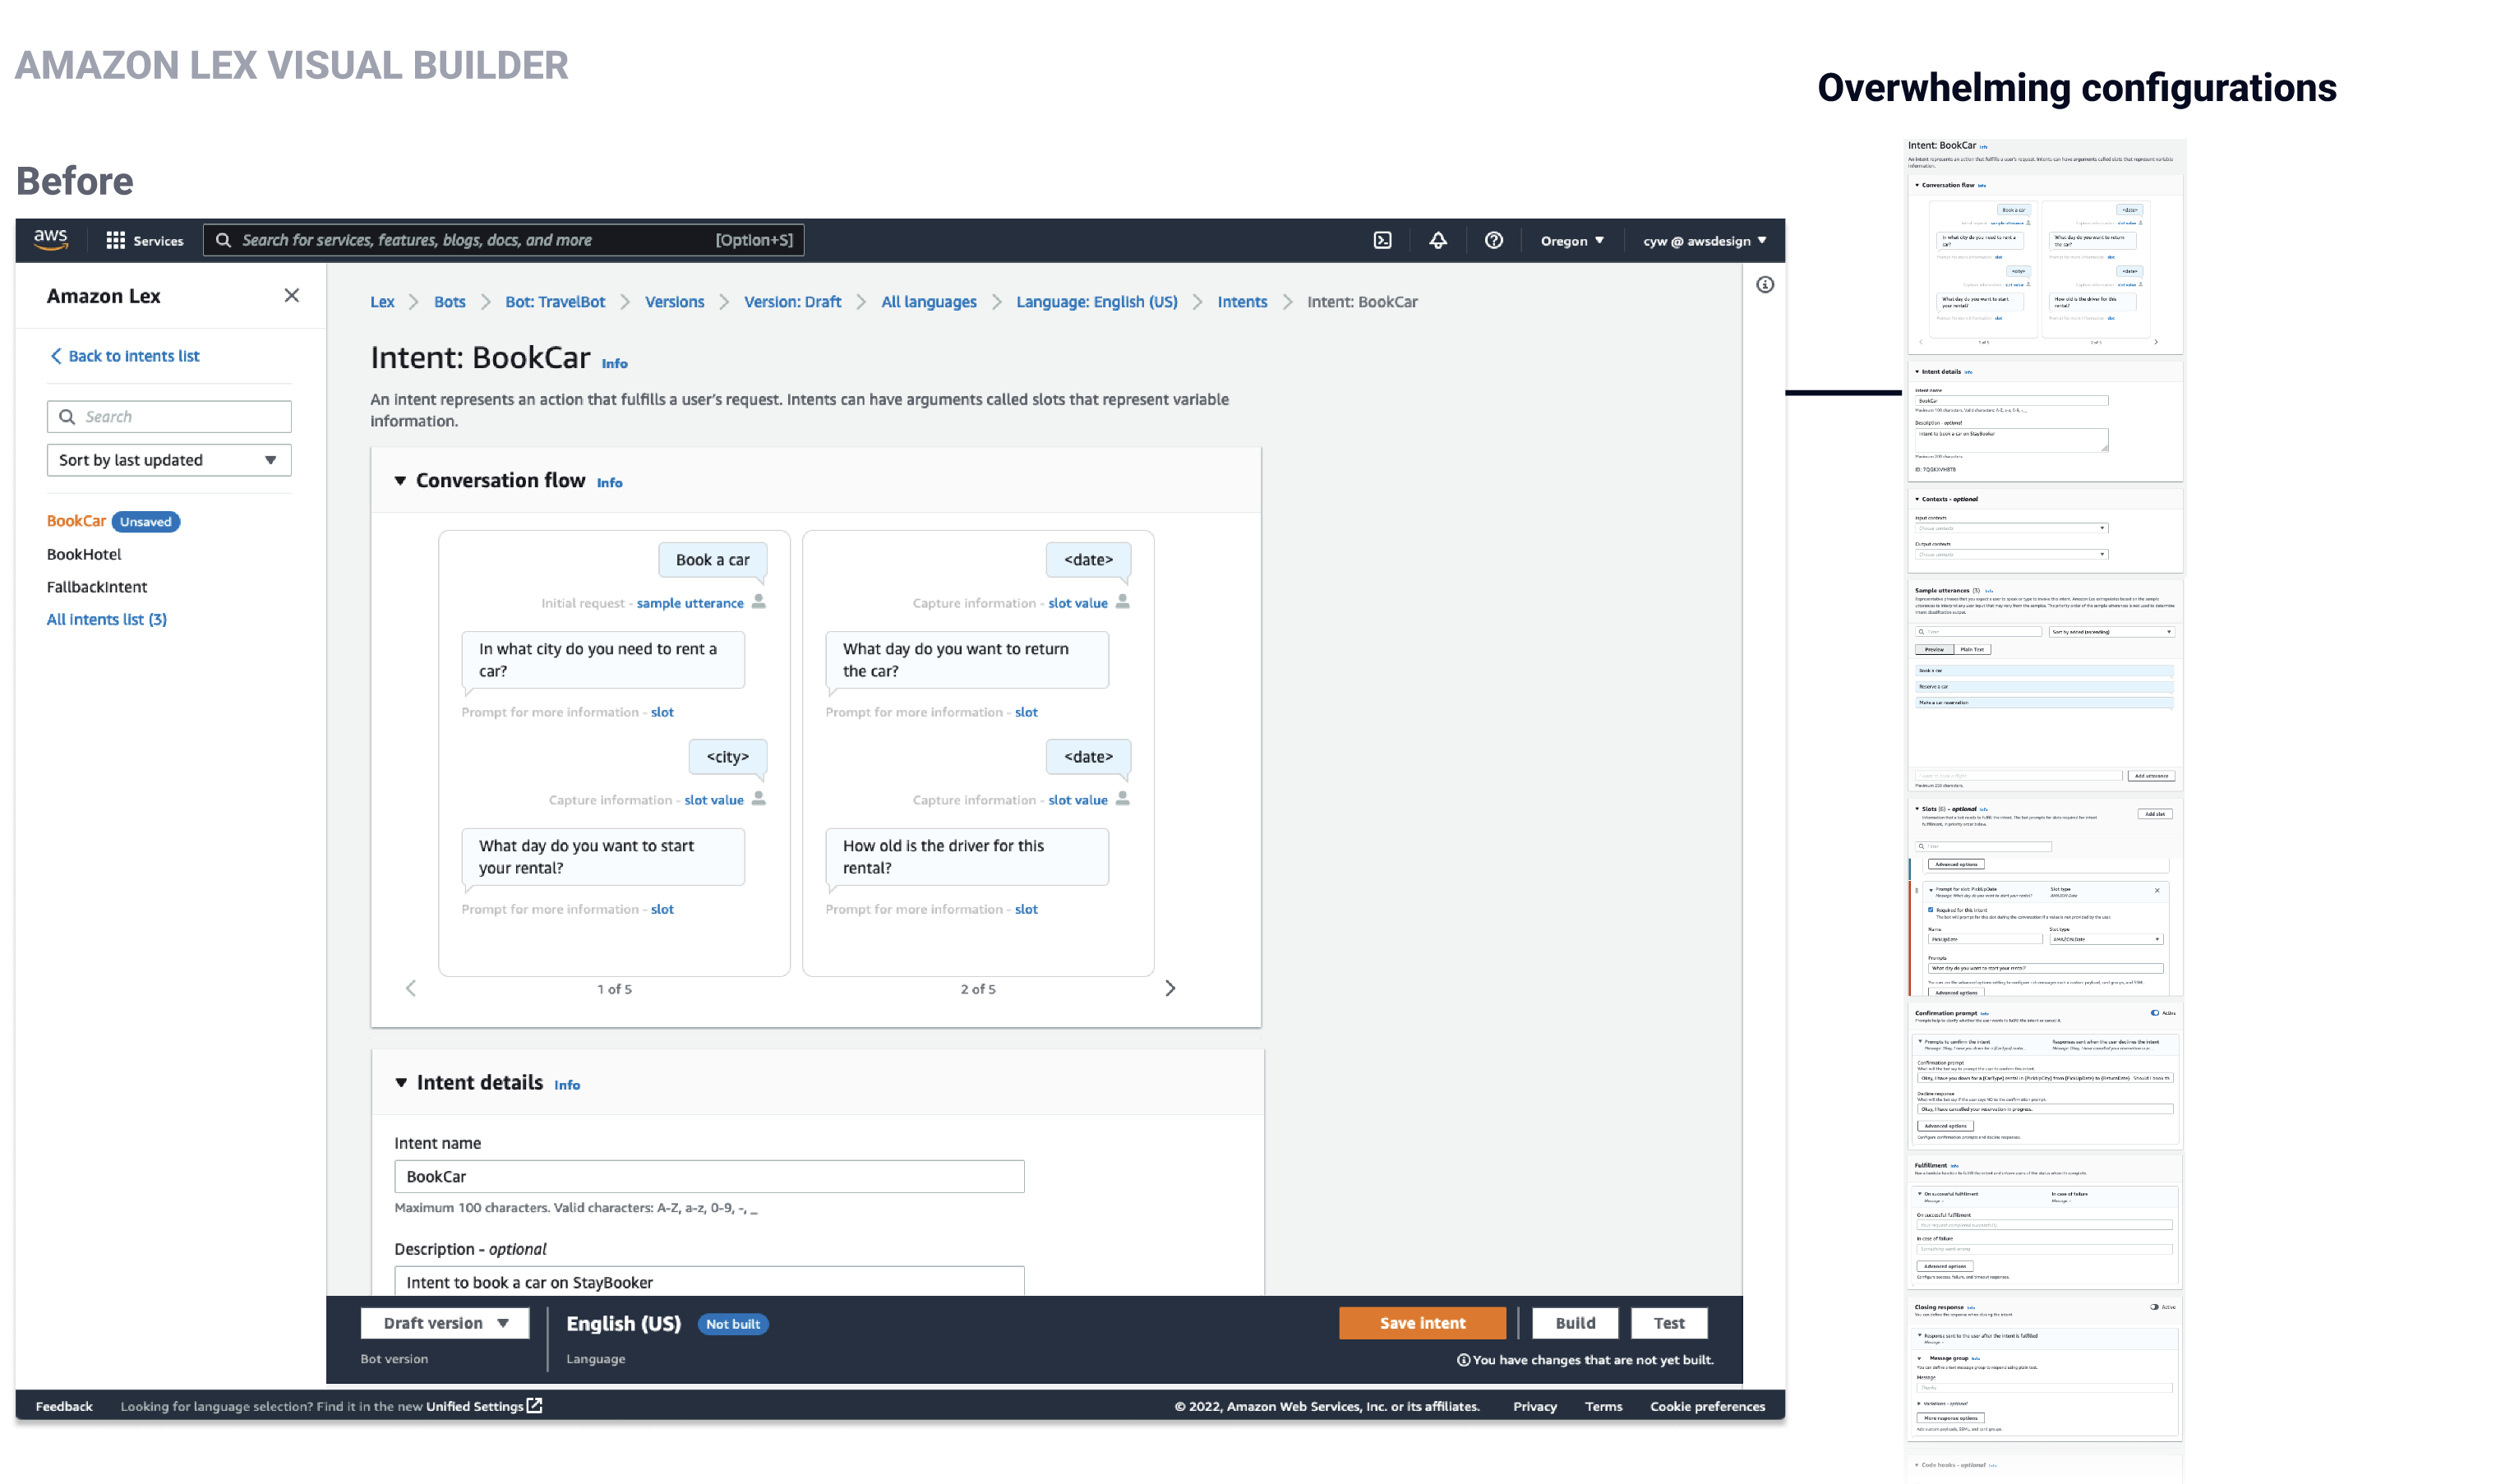Open the Draft version dropdown
The width and height of the screenshot is (2510, 1484).
(445, 1323)
